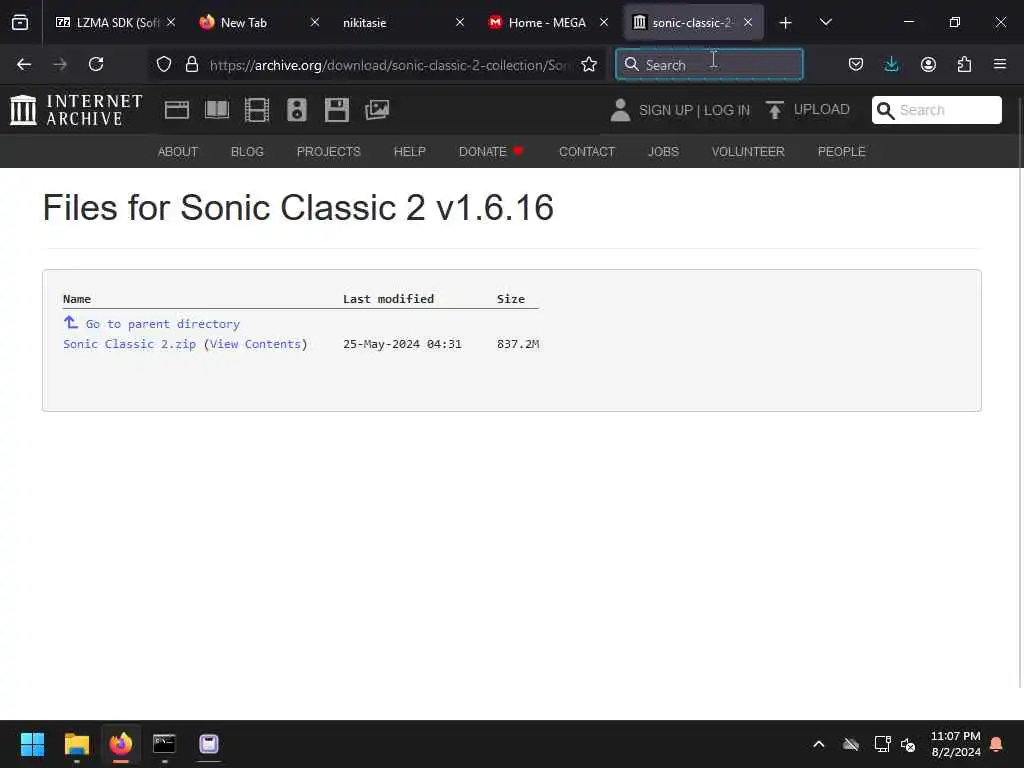Open the clock showing 11:07 PM
This screenshot has height=768, width=1024.
[x=955, y=744]
